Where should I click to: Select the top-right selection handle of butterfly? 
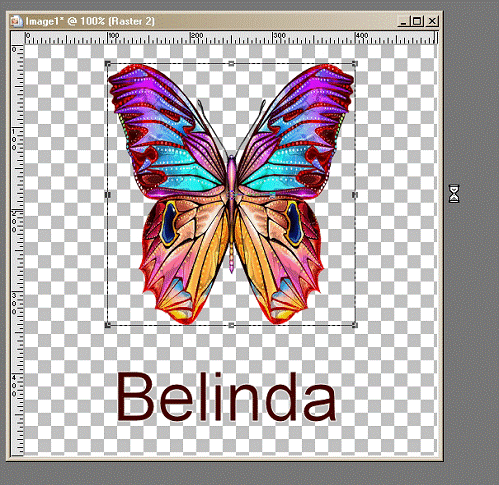[x=355, y=63]
